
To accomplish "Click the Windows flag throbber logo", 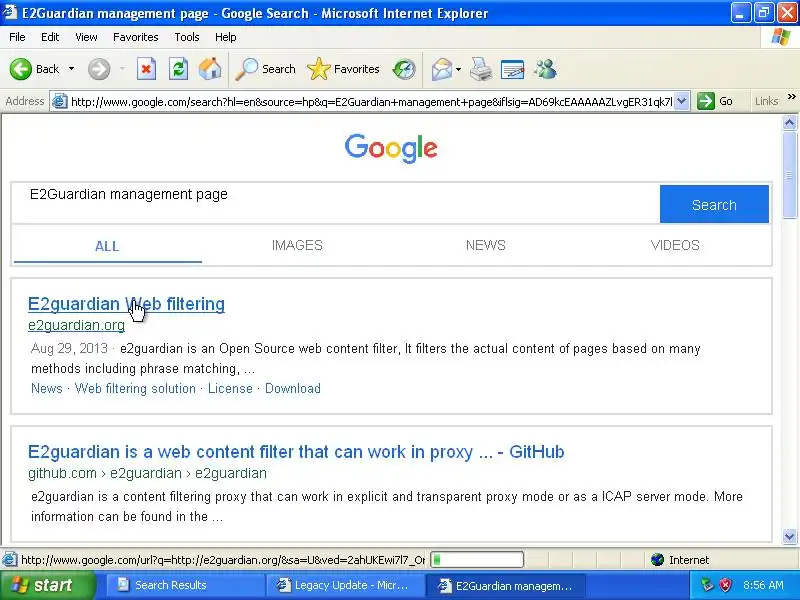I will click(780, 37).
